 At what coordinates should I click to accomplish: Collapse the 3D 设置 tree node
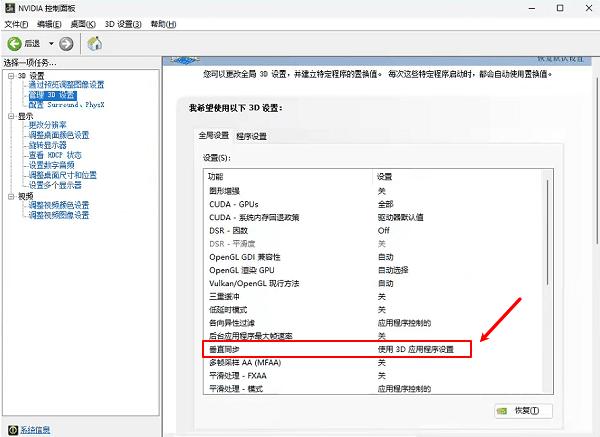[11, 76]
